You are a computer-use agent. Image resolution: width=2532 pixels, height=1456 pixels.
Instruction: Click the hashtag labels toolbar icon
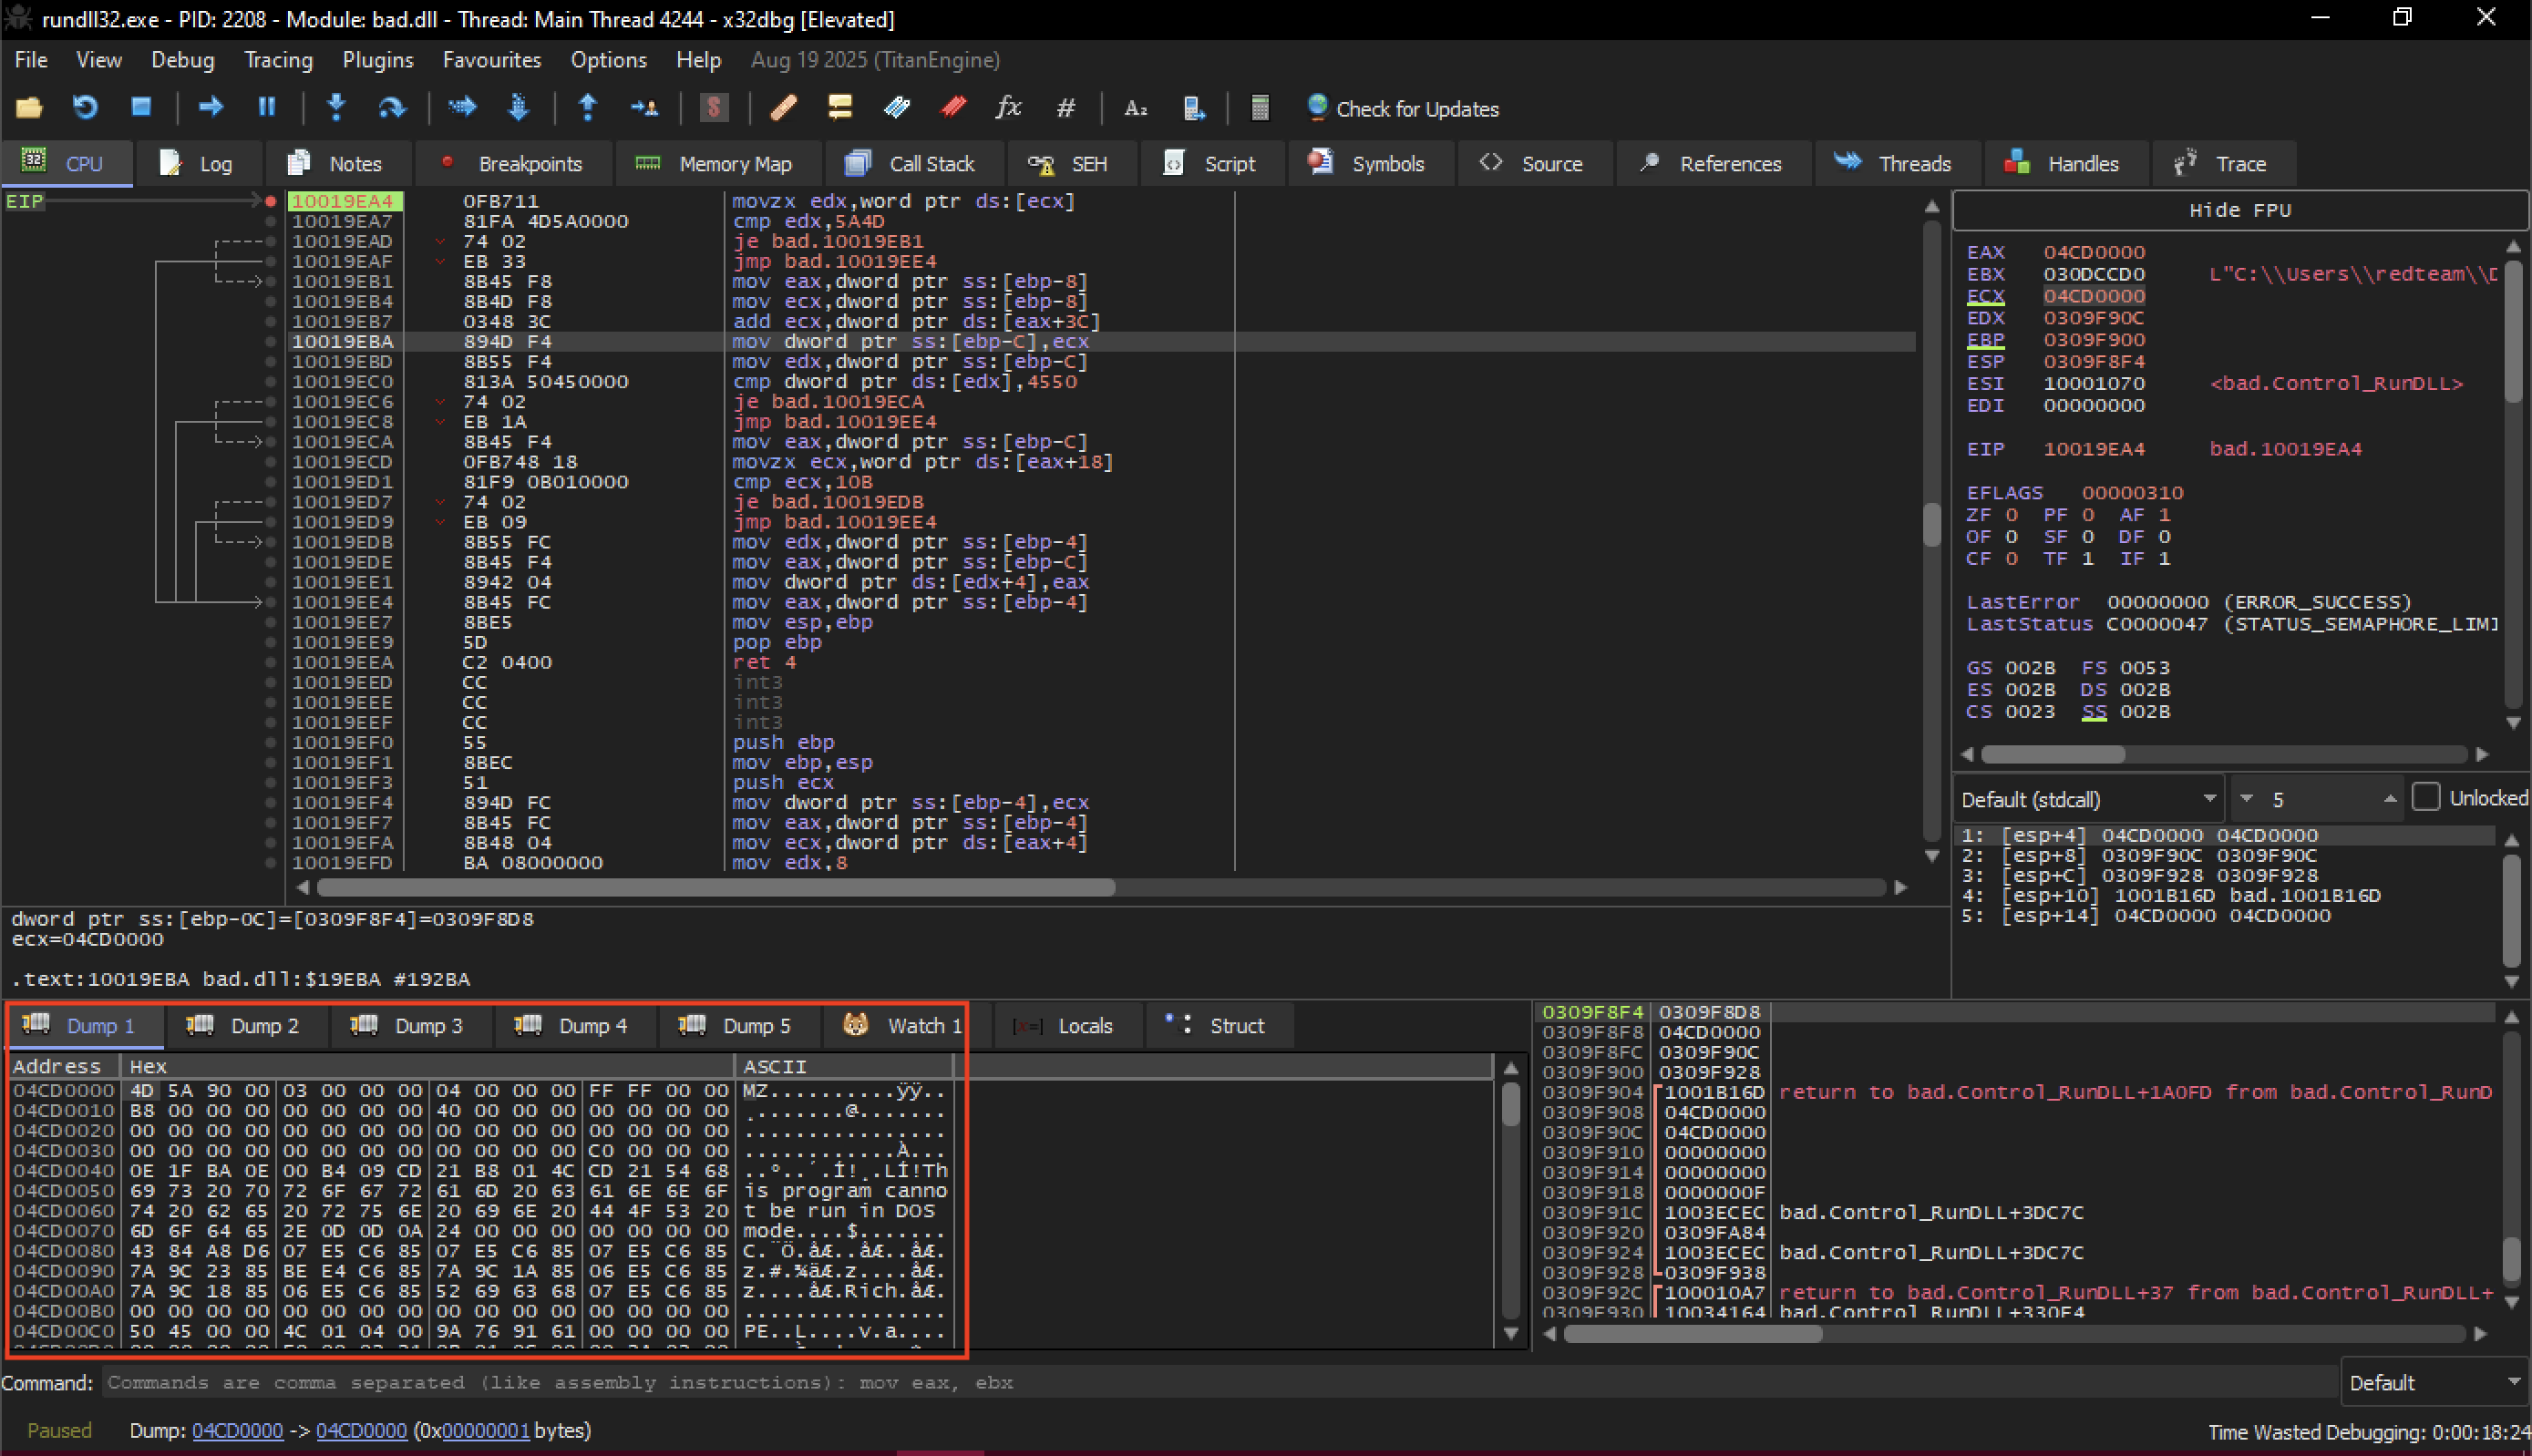point(1066,107)
